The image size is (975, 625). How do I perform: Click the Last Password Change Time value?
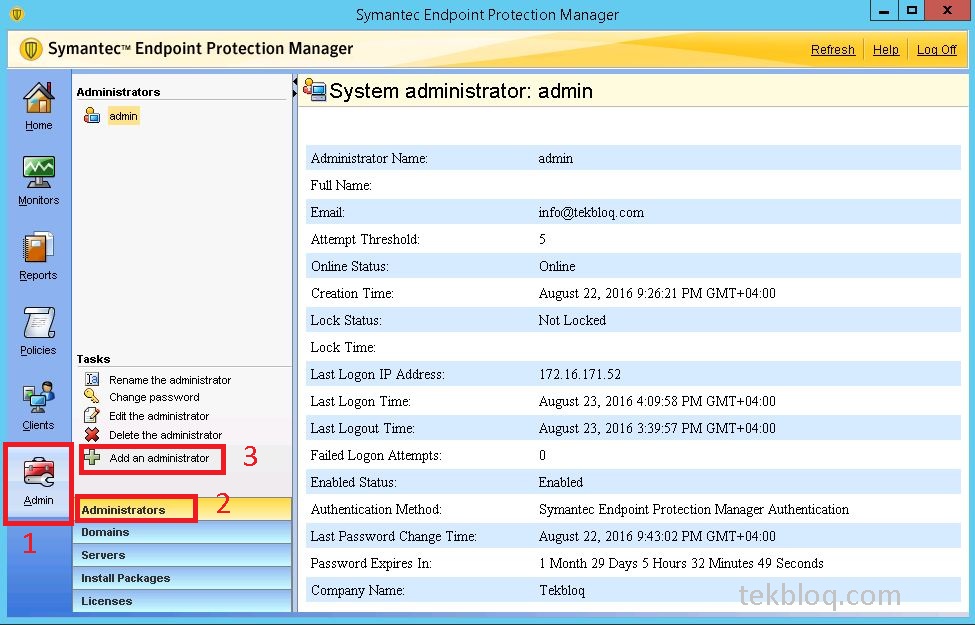[657, 536]
